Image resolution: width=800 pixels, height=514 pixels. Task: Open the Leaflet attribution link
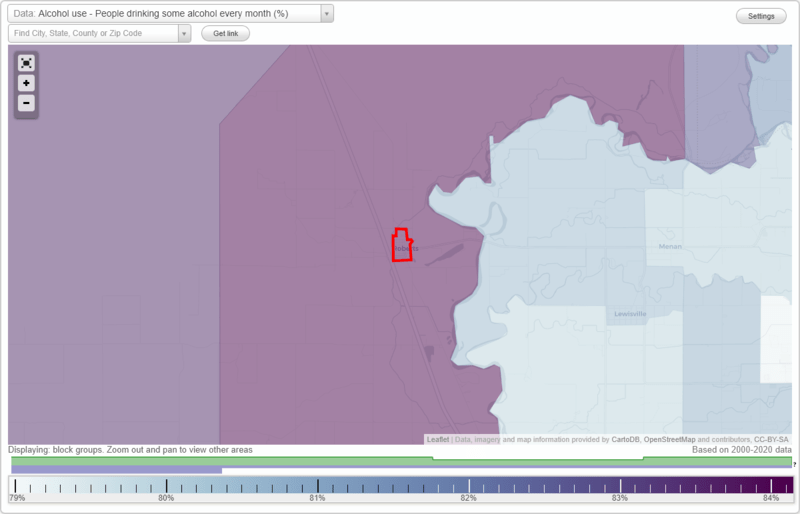(x=438, y=439)
